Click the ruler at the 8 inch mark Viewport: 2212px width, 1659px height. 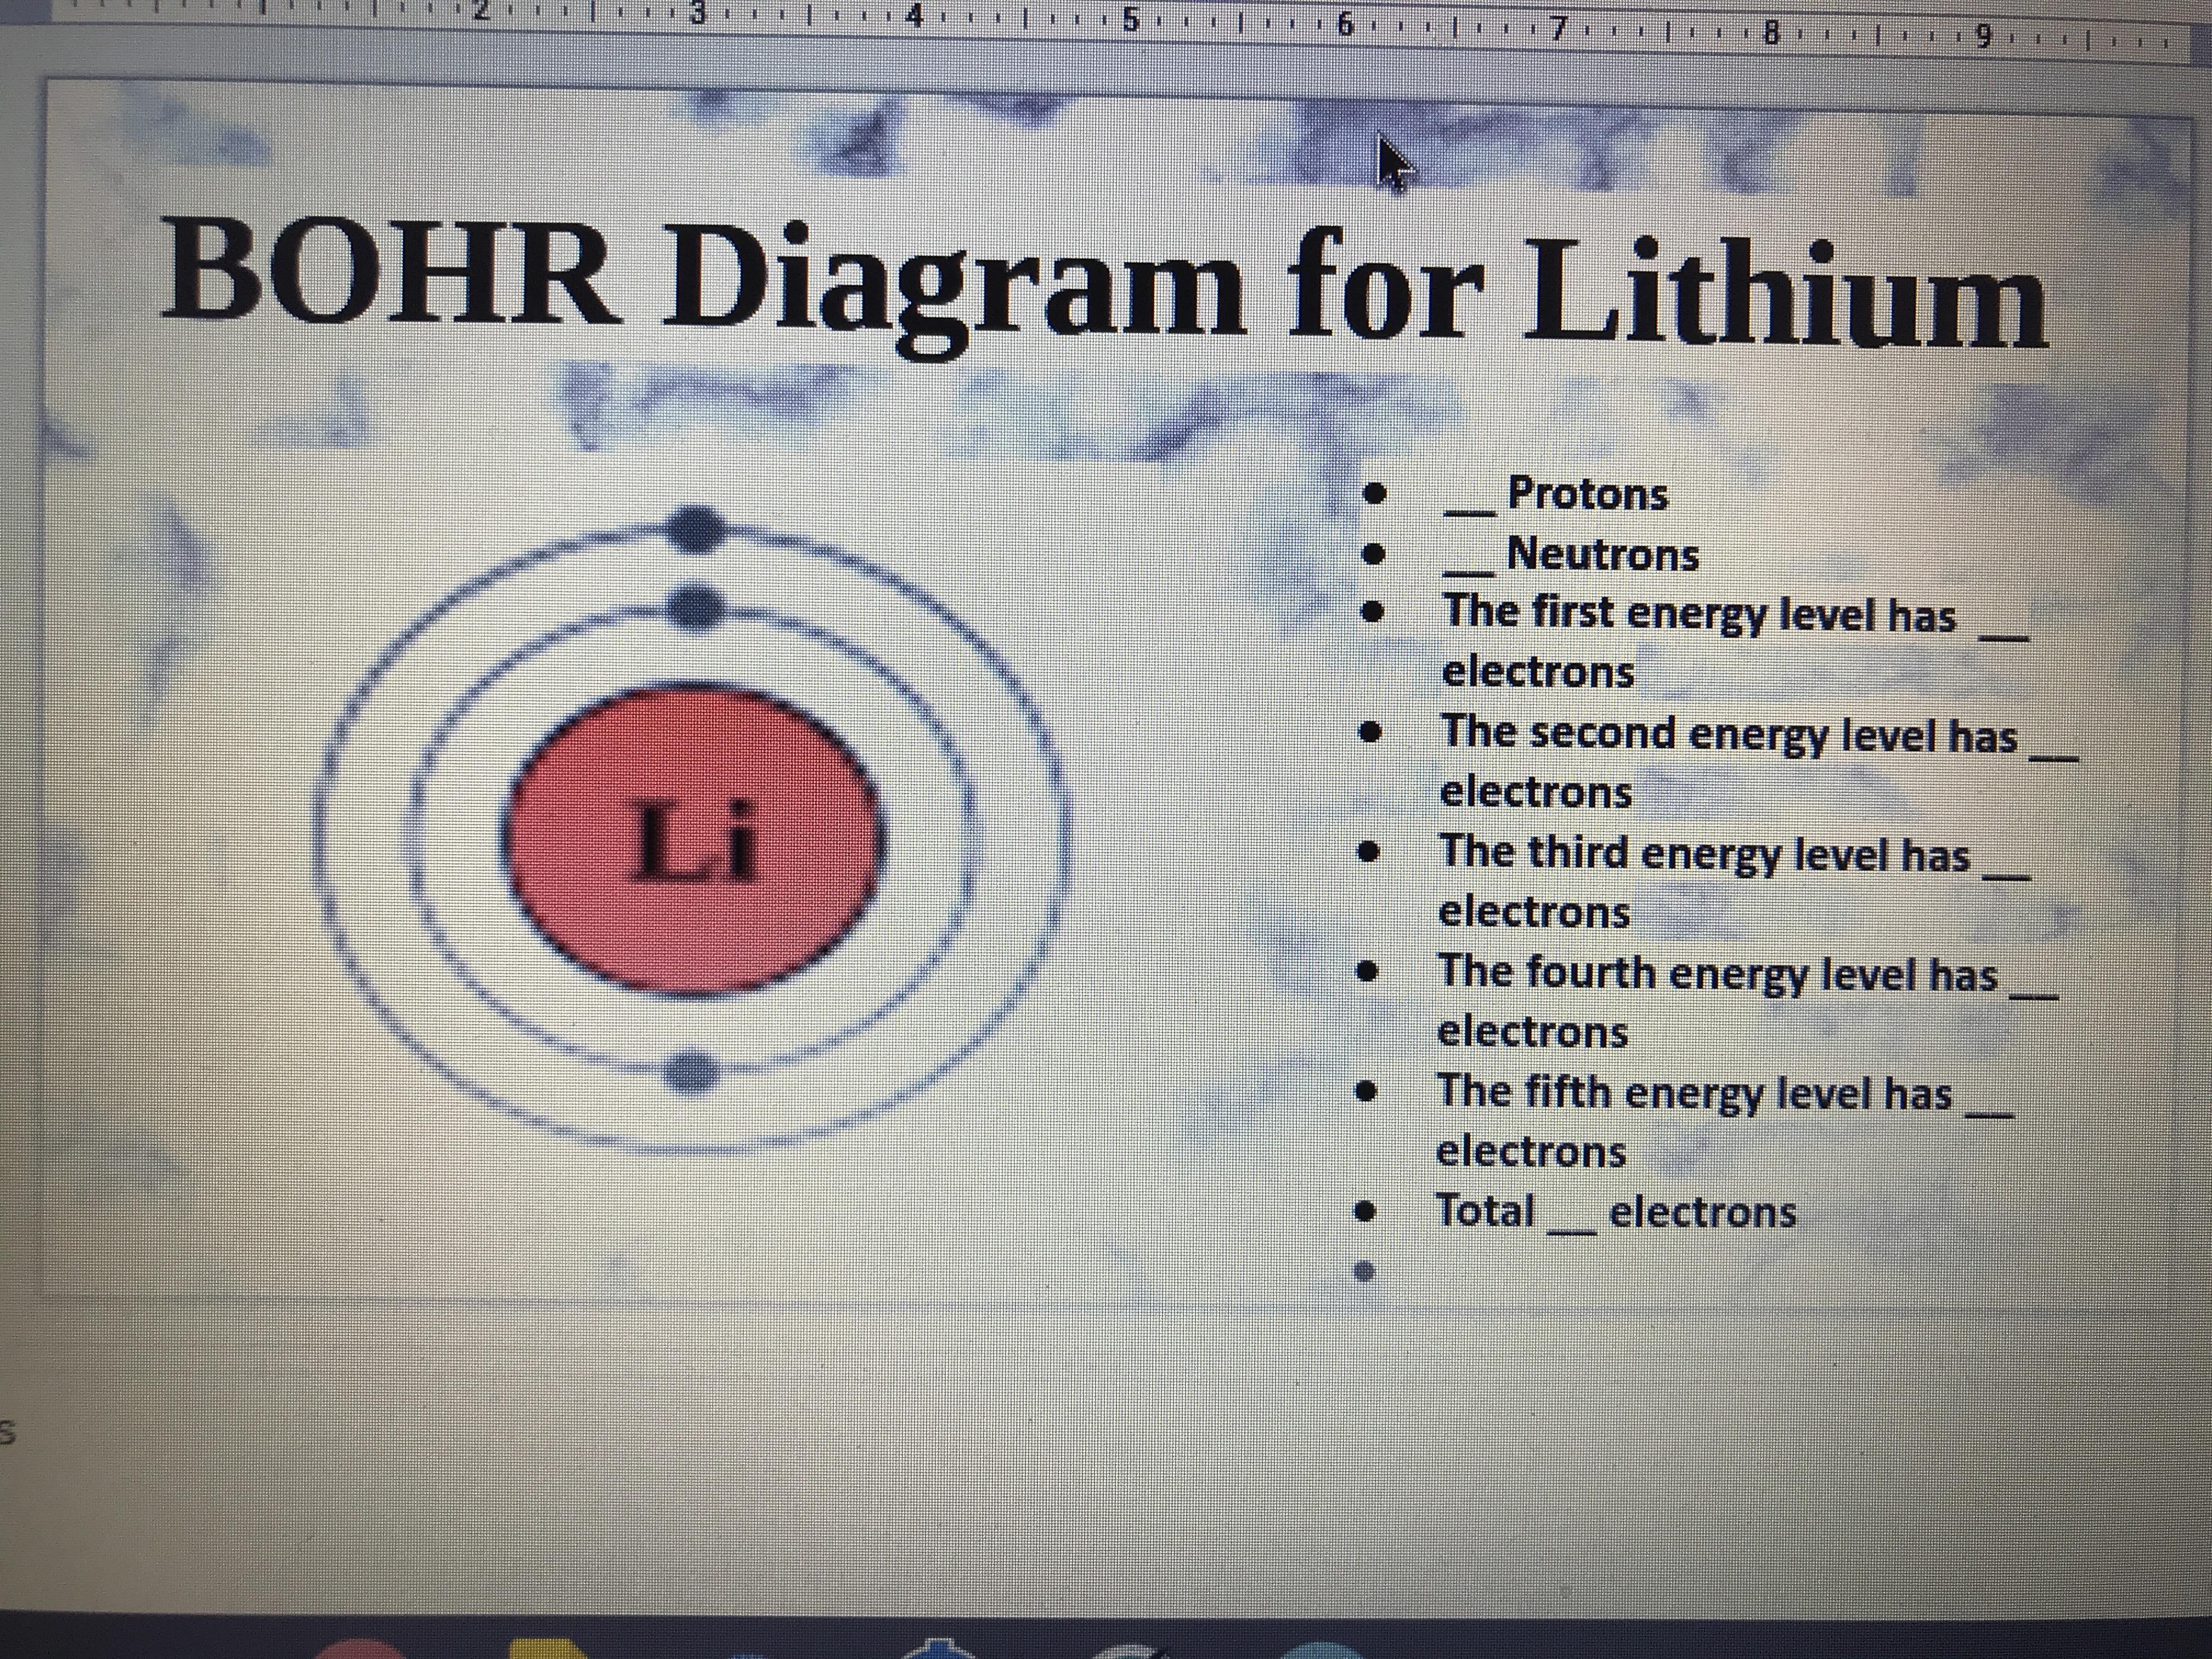pos(1771,33)
